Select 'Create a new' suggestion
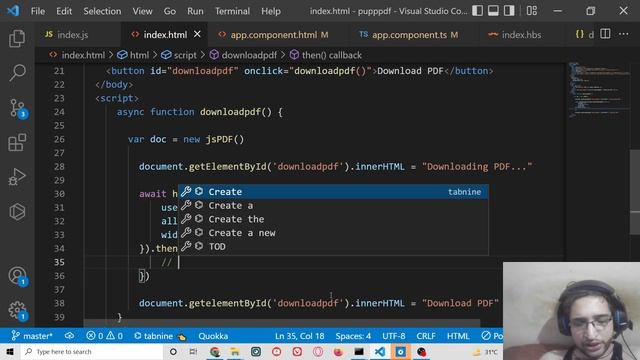 [x=333, y=233]
